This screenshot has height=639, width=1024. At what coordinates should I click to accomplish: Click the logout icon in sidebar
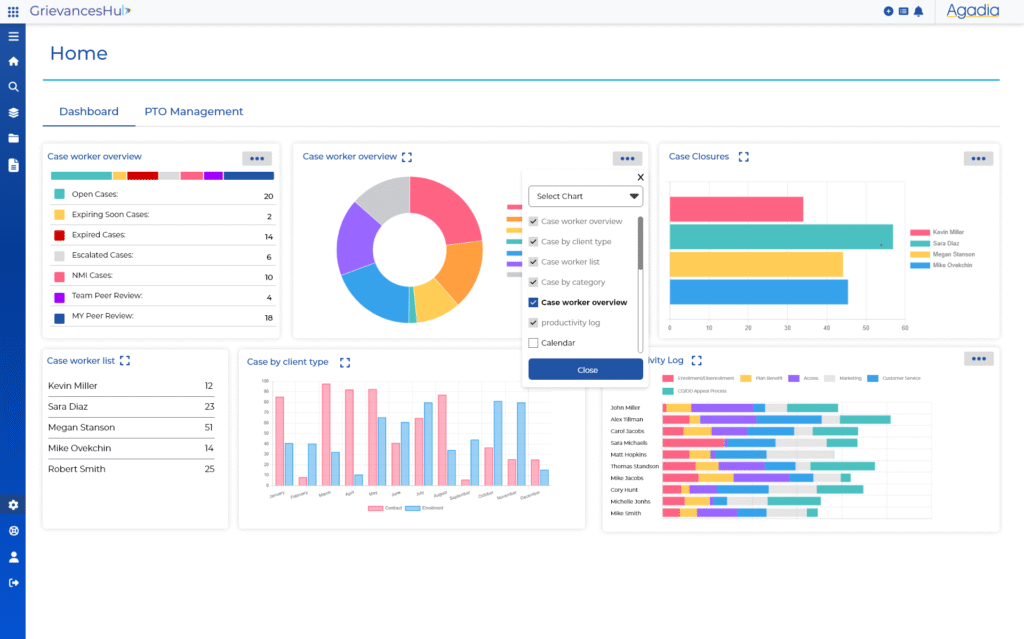point(13,583)
